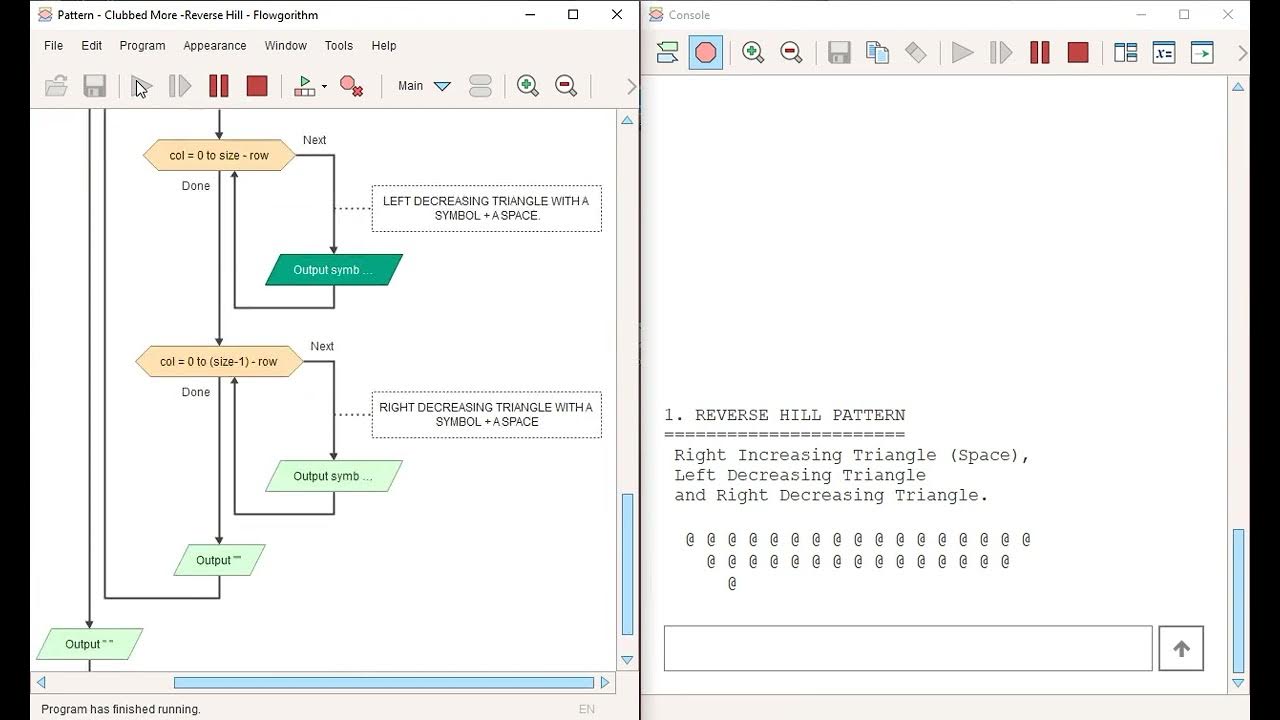Click Step in the Console toolbar
Image resolution: width=1280 pixels, height=720 pixels.
[1001, 53]
